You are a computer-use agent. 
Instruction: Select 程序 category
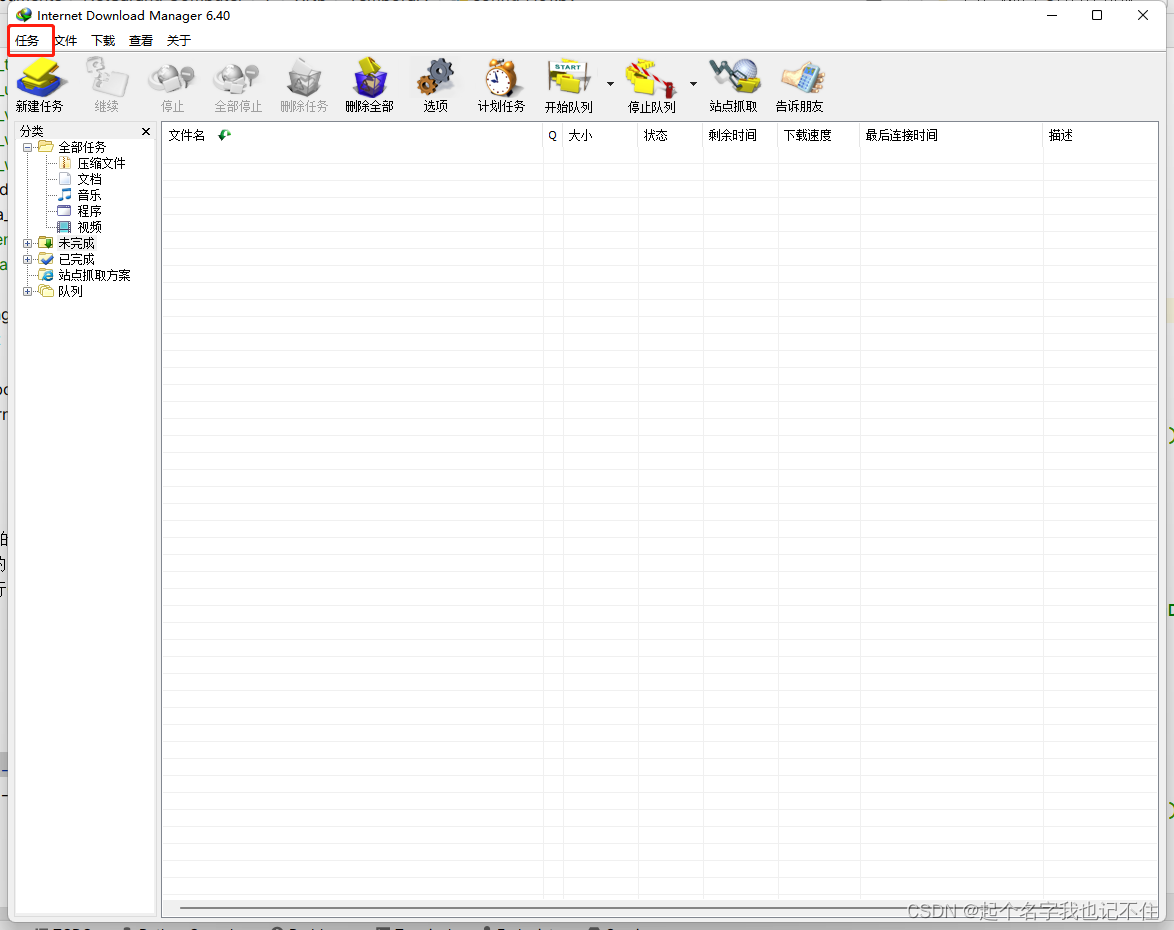click(89, 211)
